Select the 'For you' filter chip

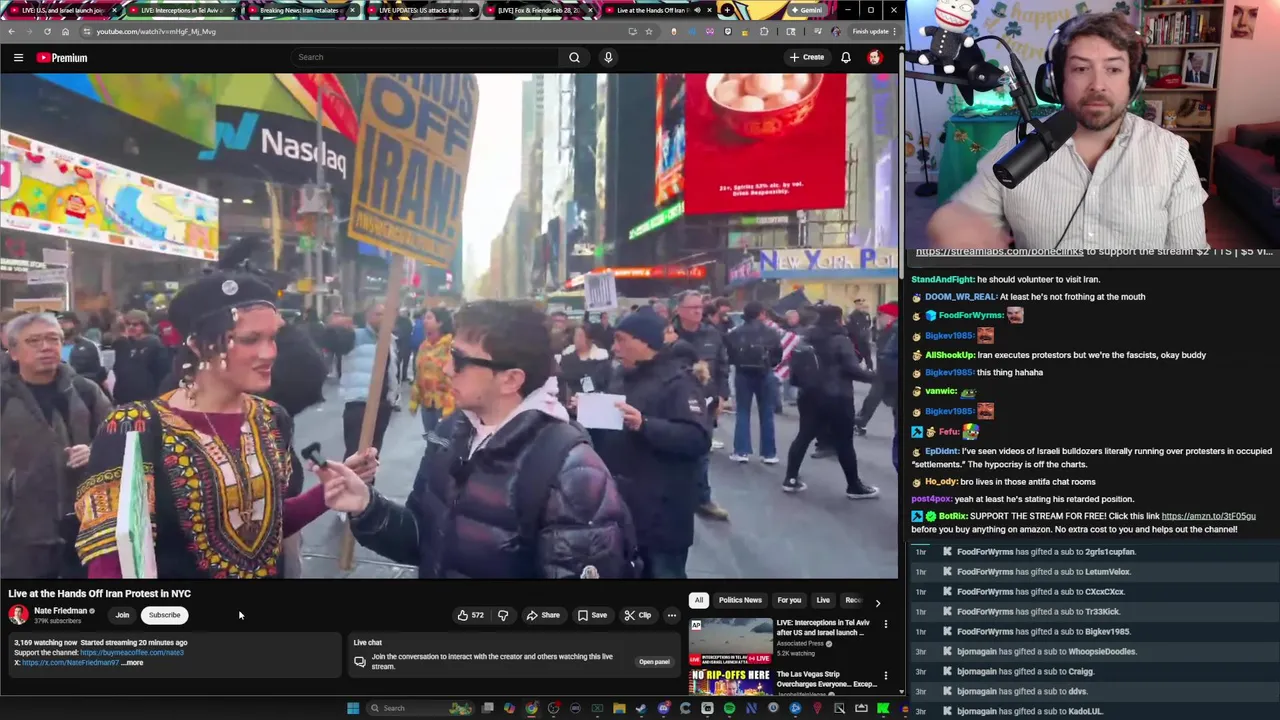coord(789,600)
